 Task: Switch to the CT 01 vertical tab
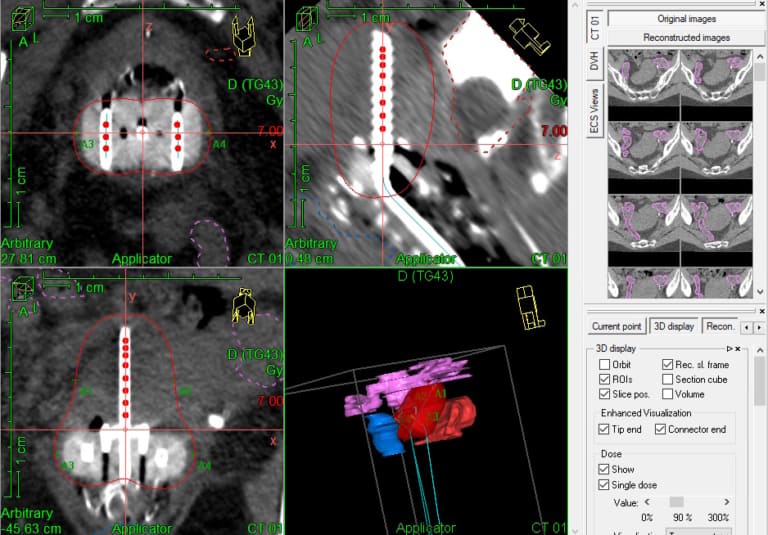[595, 27]
